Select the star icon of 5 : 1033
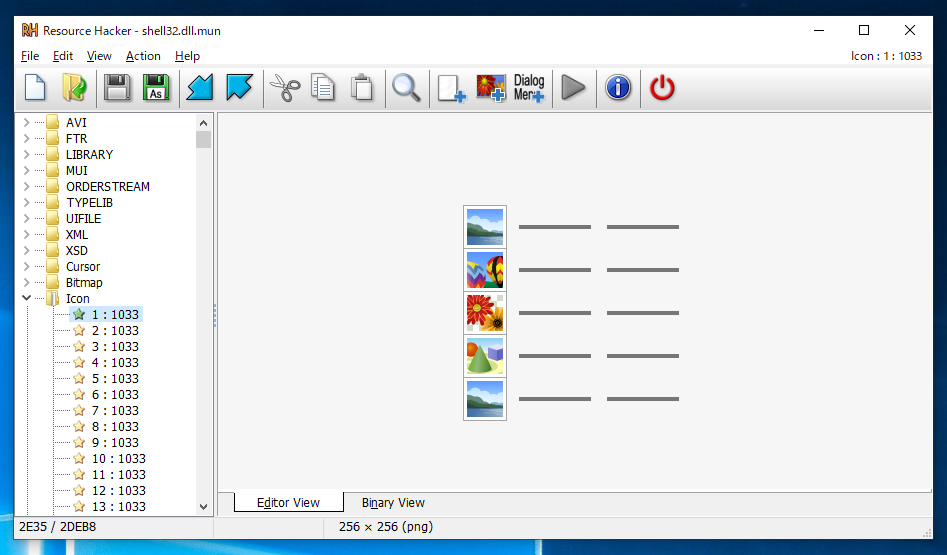This screenshot has height=555, width=947. [79, 379]
